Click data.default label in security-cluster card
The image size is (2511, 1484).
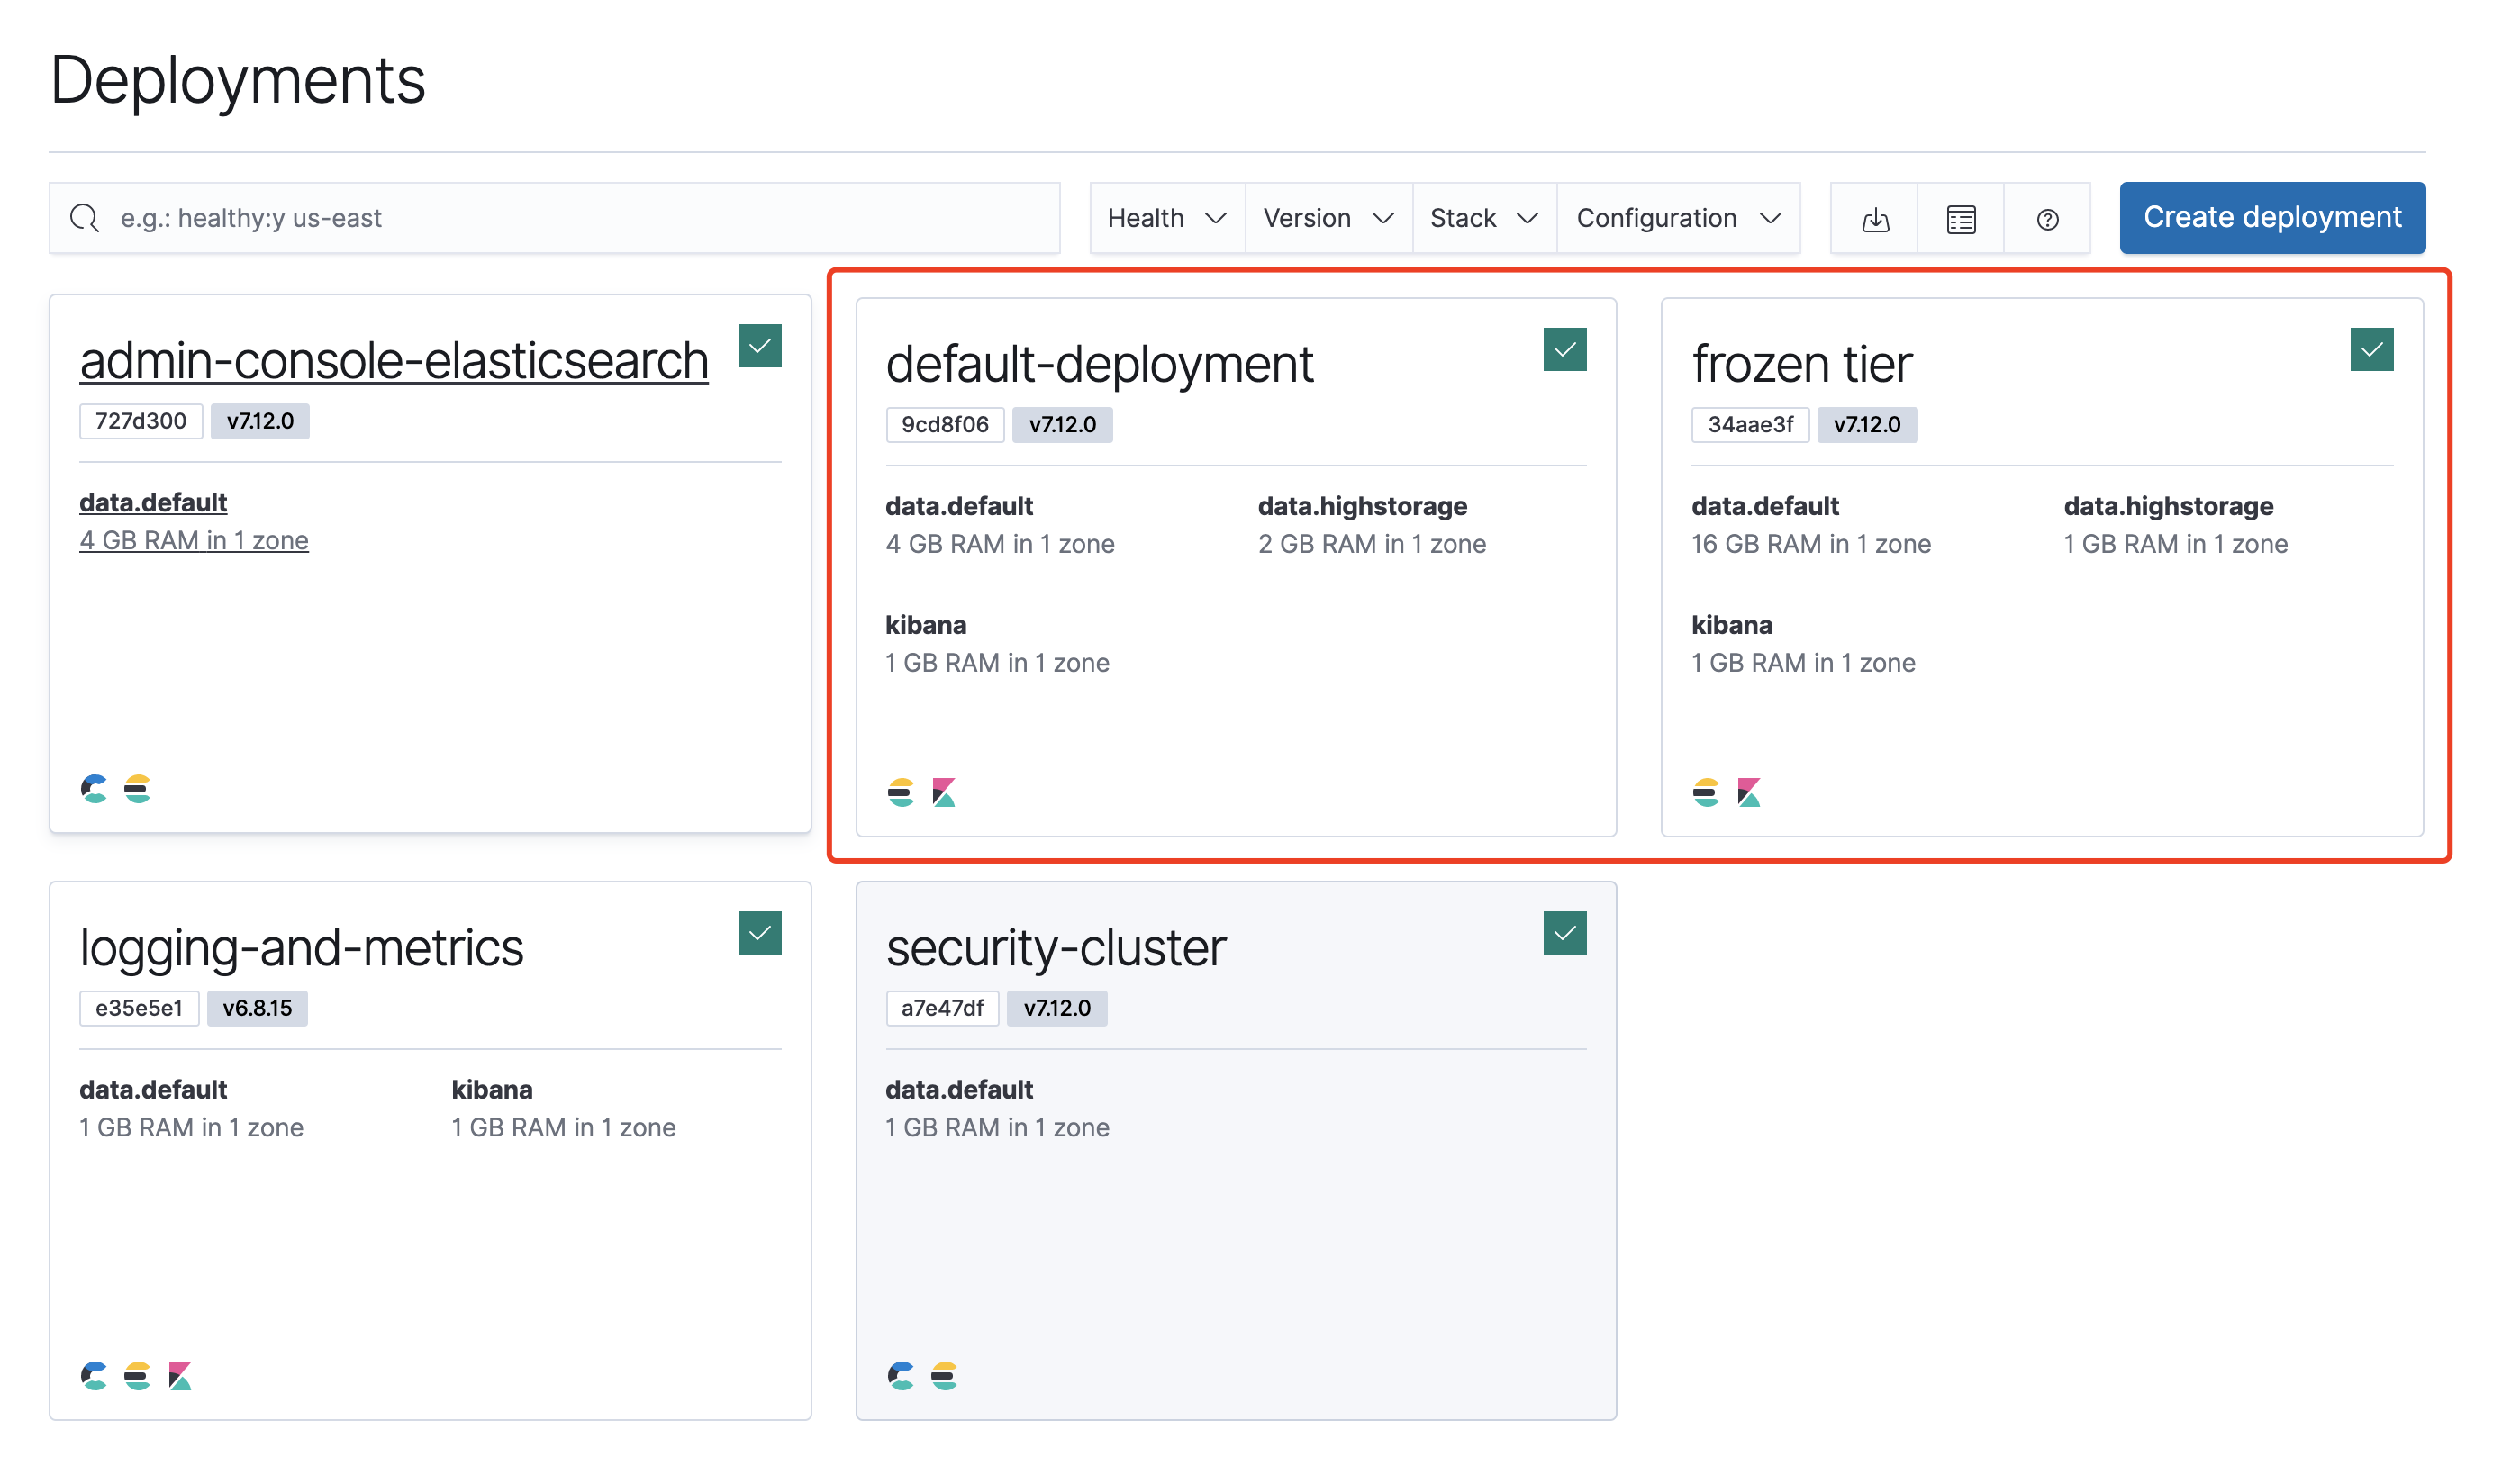tap(959, 1089)
